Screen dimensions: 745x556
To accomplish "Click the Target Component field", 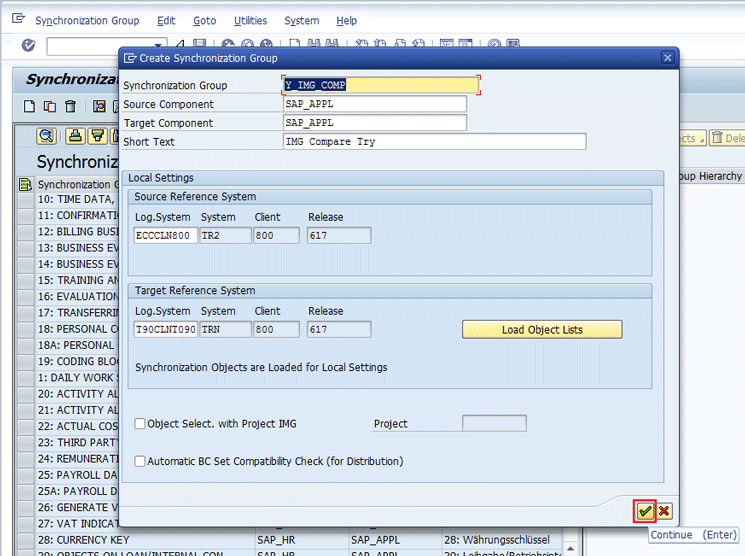I will point(374,123).
